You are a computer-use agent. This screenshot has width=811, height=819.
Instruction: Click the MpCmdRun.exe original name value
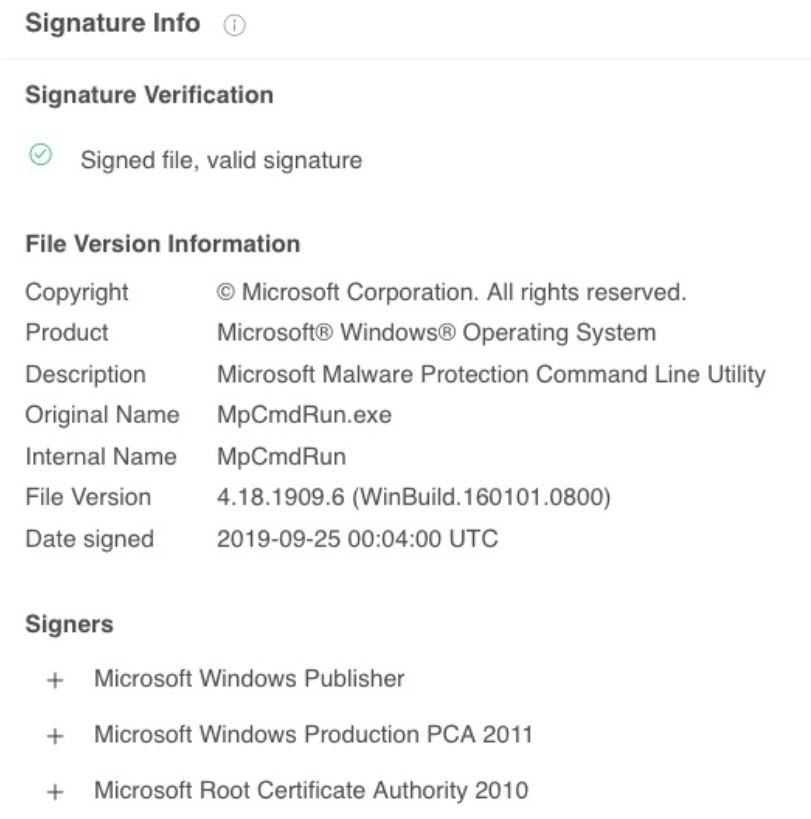[x=304, y=415]
